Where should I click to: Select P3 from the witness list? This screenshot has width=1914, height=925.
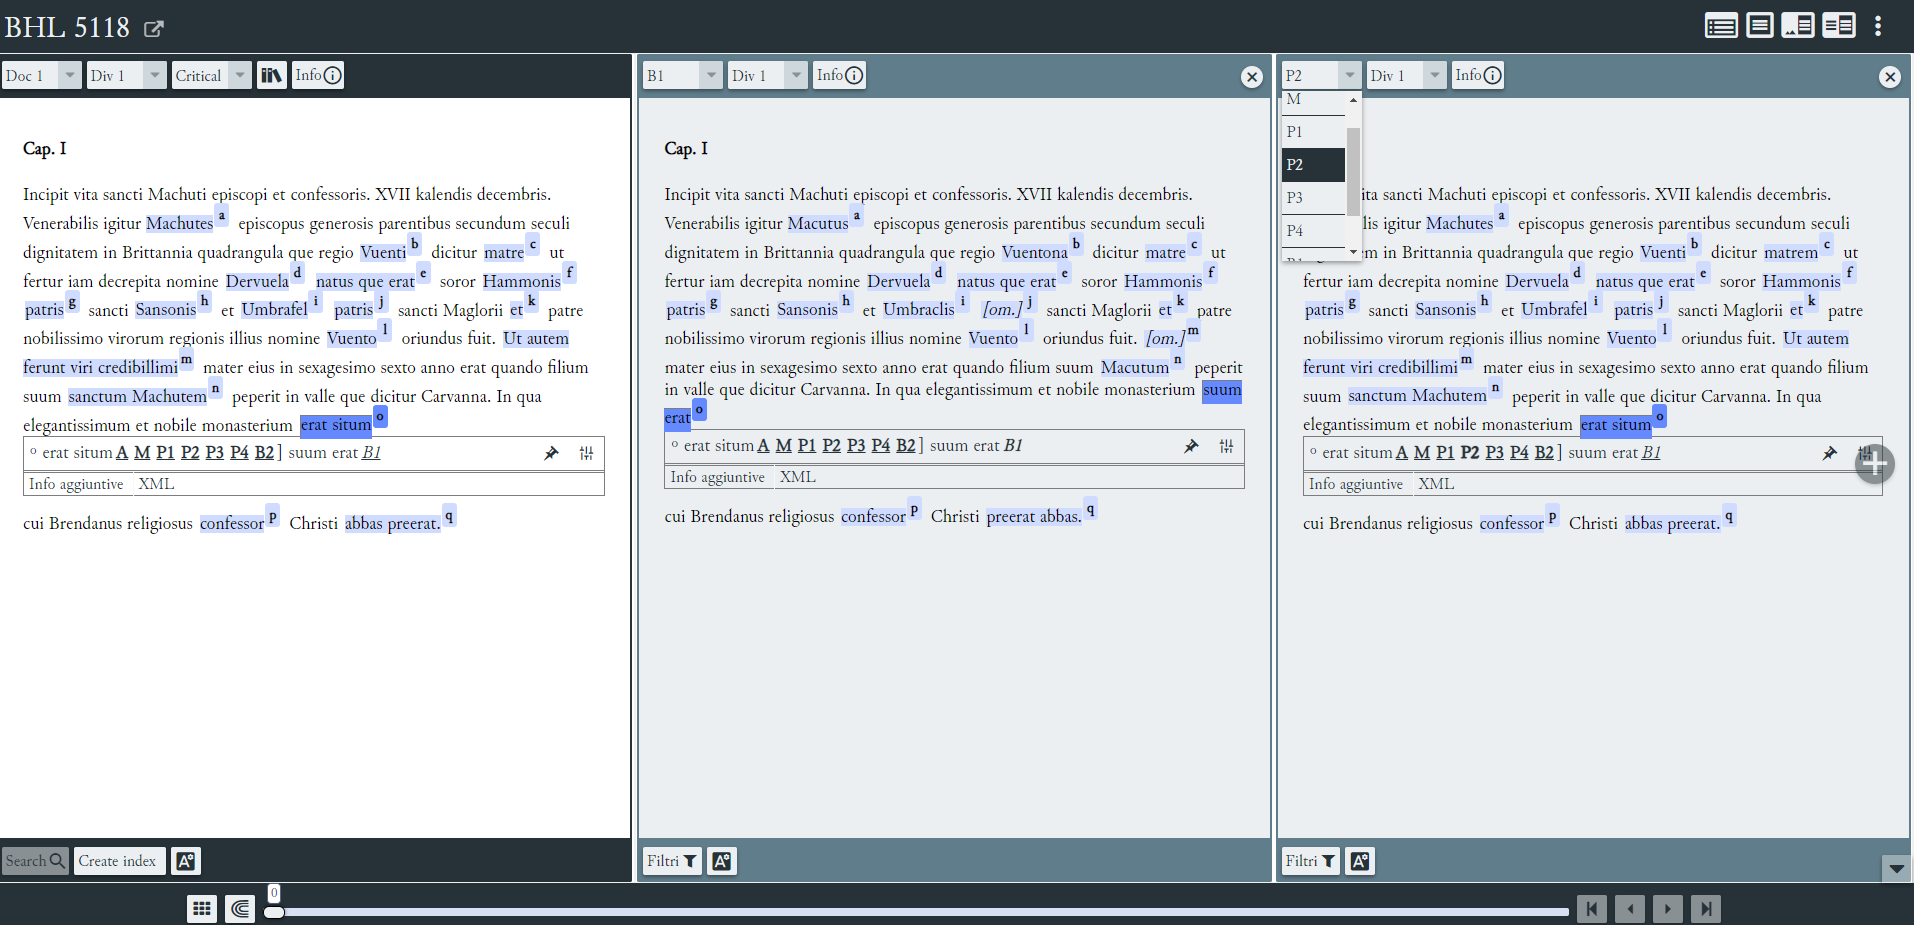[x=1295, y=197]
